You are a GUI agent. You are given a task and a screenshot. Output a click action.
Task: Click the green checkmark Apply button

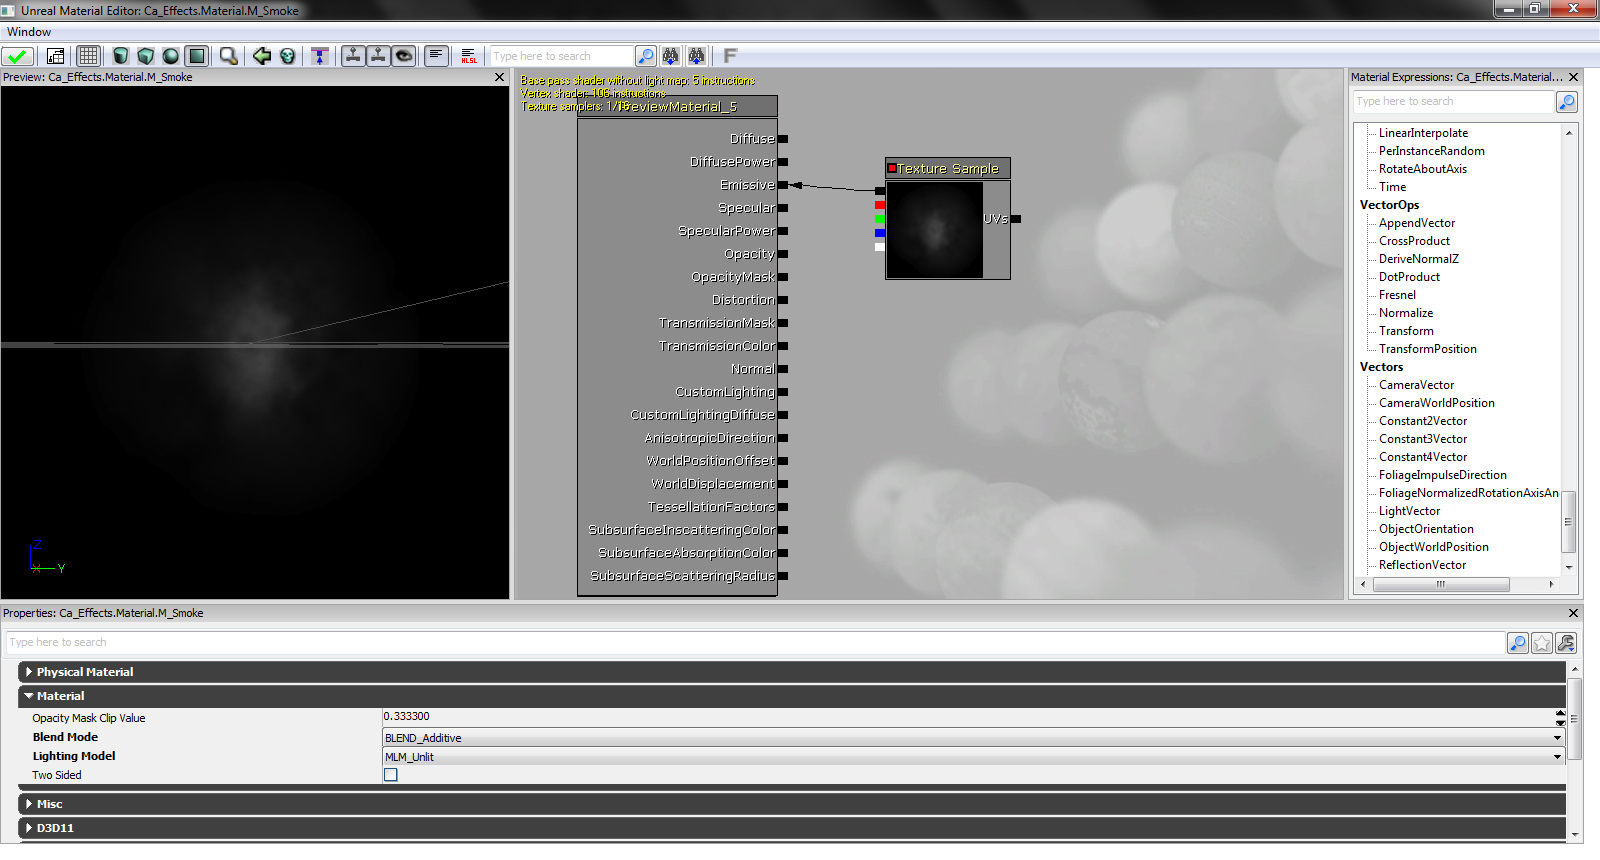pos(18,56)
